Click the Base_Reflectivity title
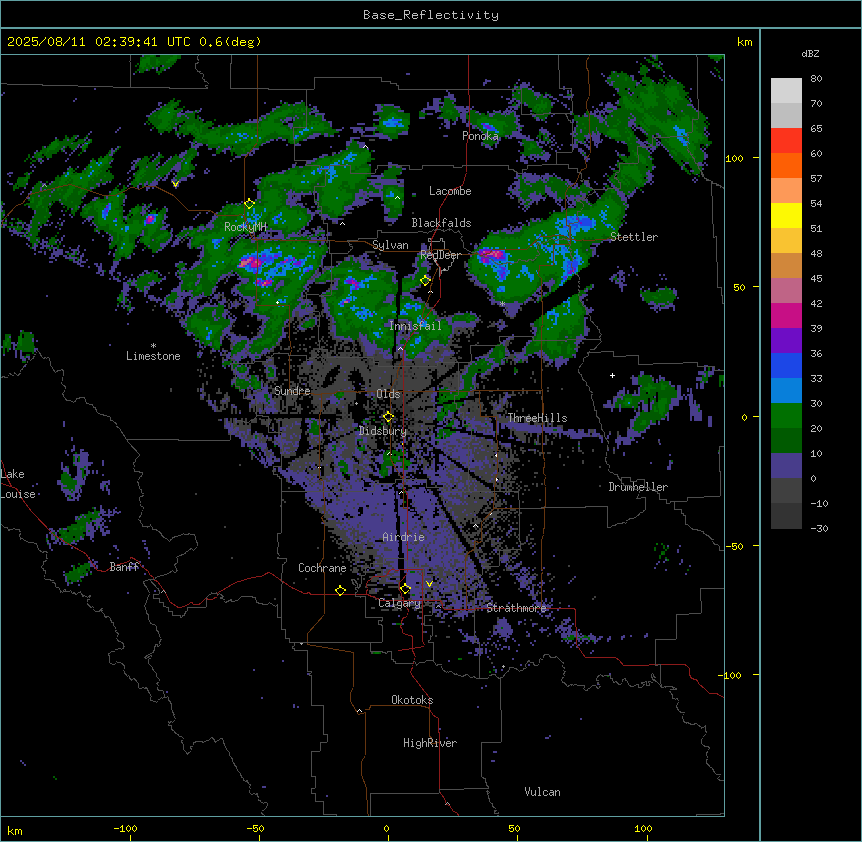This screenshot has width=862, height=842. (x=431, y=15)
